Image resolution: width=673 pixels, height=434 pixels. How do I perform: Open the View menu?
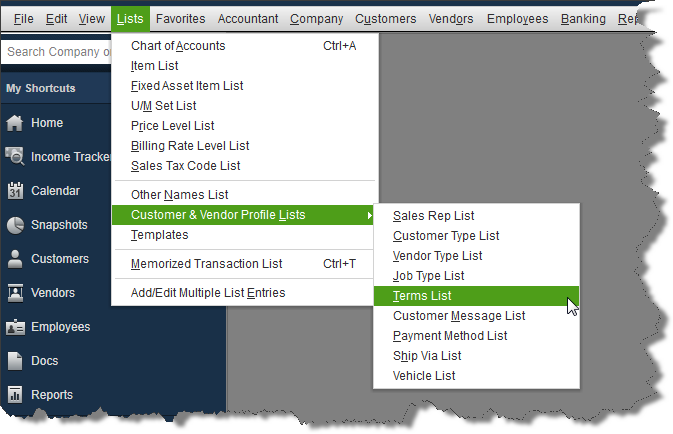[x=91, y=19]
